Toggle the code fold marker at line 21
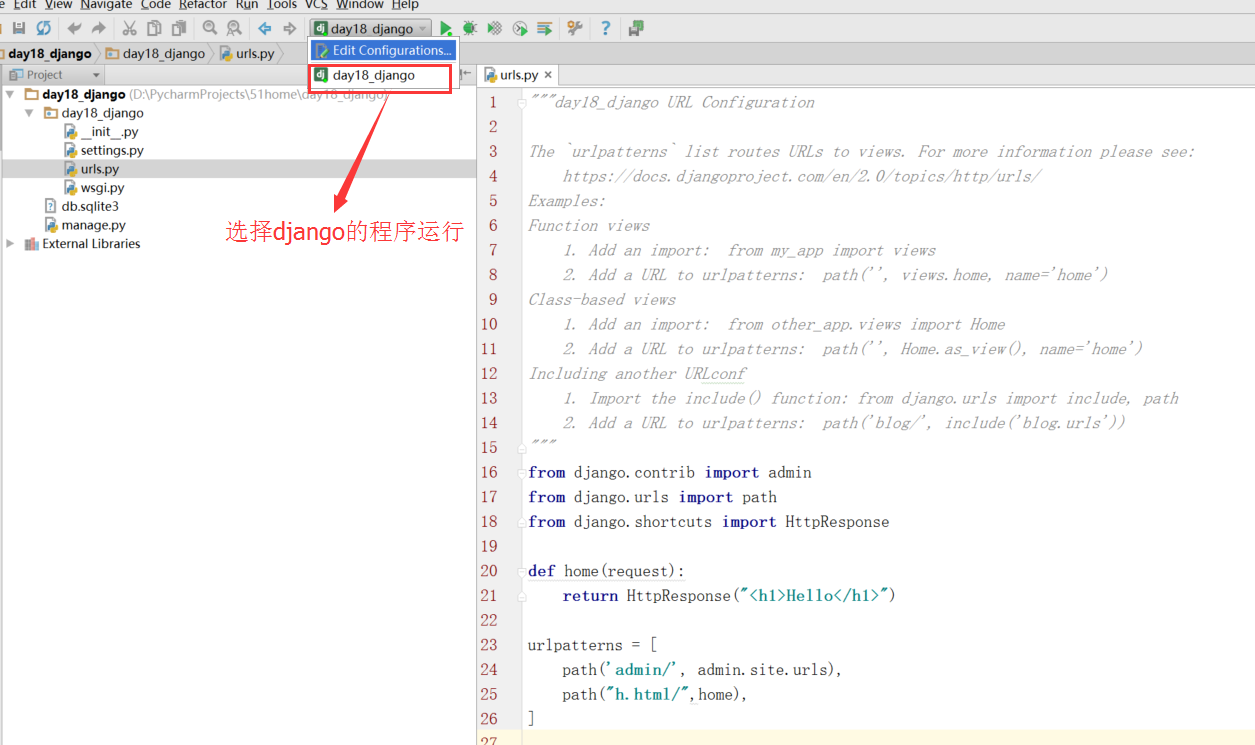This screenshot has height=745, width=1255. coord(522,596)
